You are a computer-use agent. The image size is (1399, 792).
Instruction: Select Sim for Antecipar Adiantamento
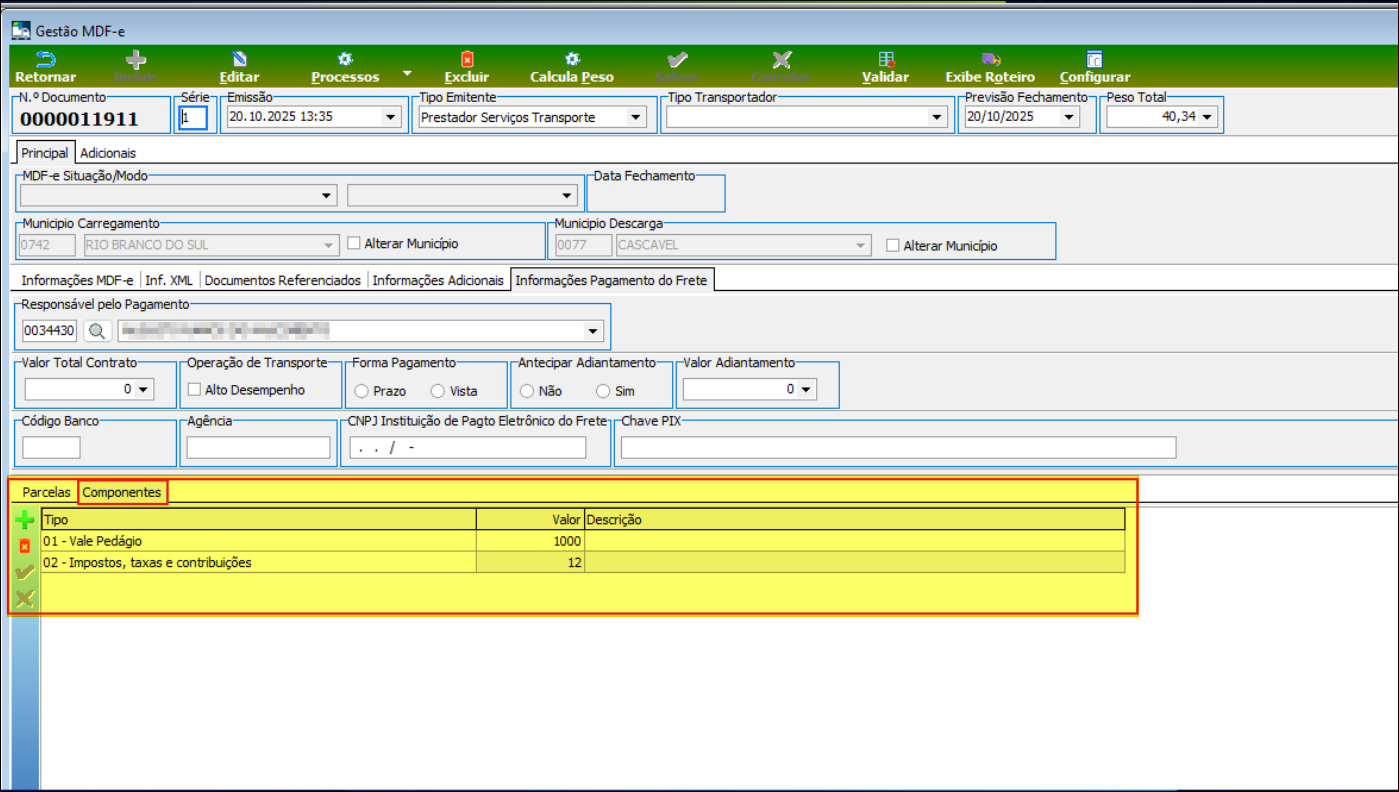coord(602,391)
